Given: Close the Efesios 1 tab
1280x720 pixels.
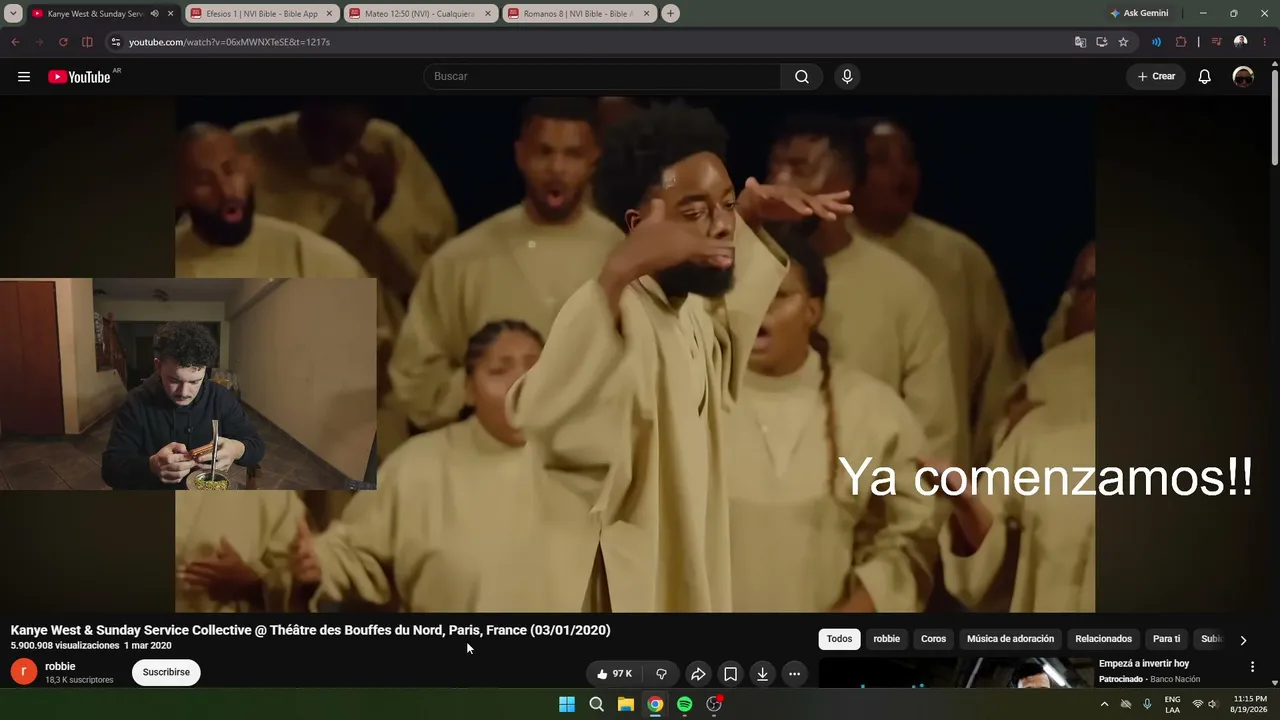Looking at the screenshot, I should click(329, 14).
